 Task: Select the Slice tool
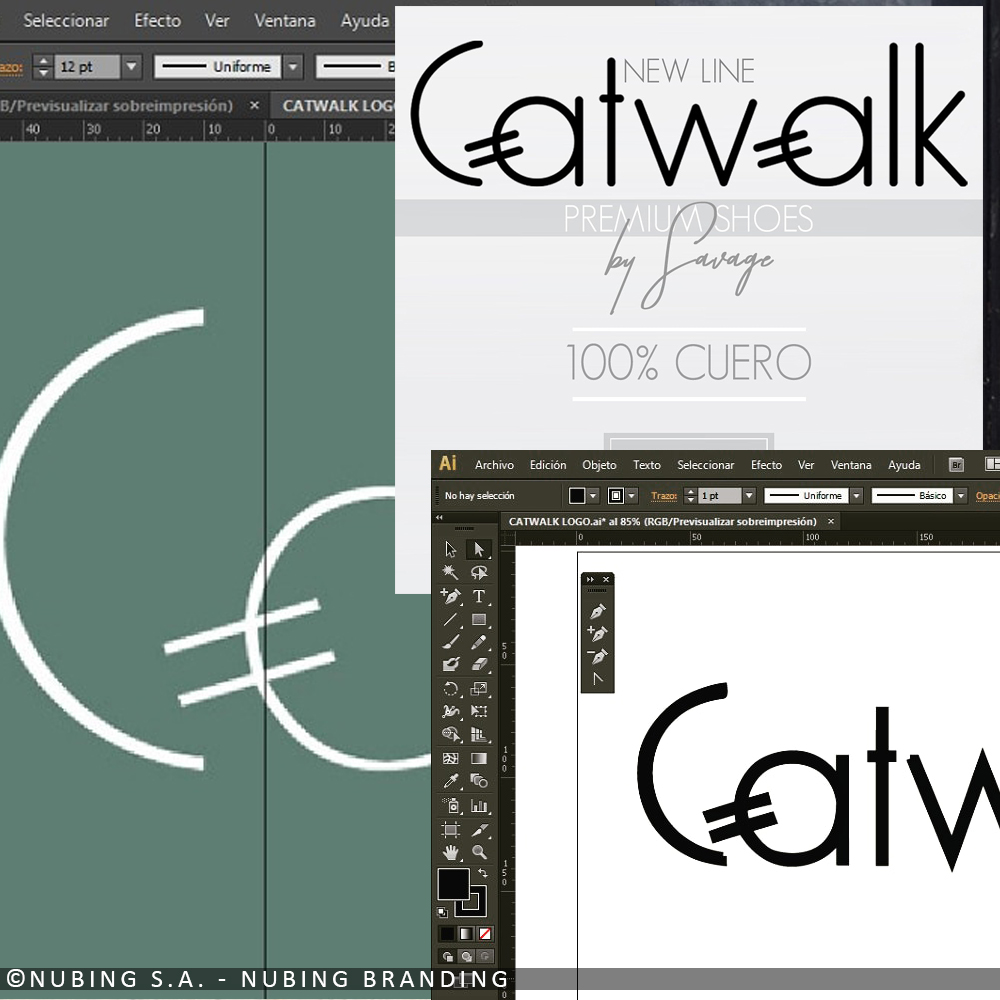479,829
